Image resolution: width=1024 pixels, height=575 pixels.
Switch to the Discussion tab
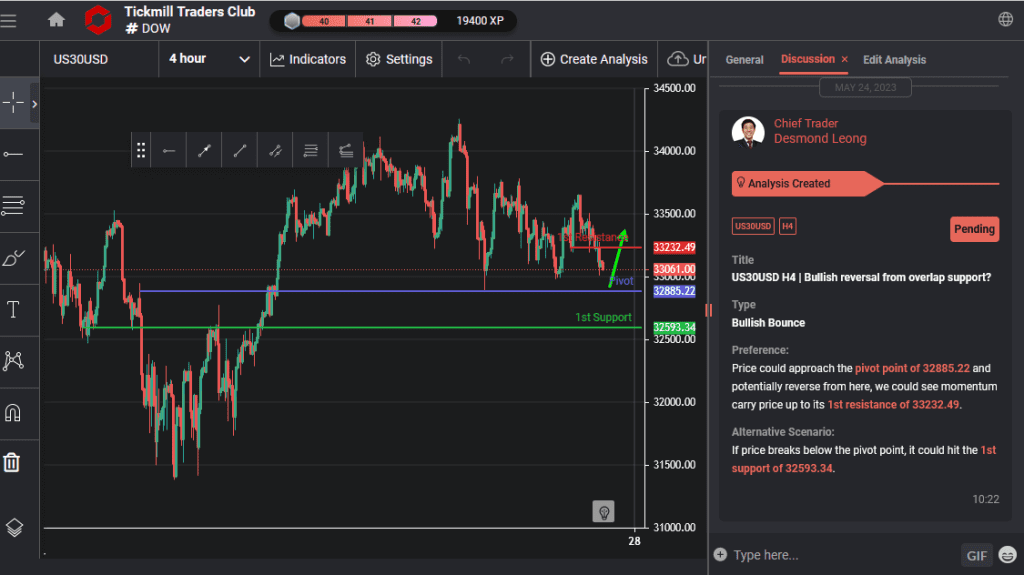pyautogui.click(x=807, y=59)
